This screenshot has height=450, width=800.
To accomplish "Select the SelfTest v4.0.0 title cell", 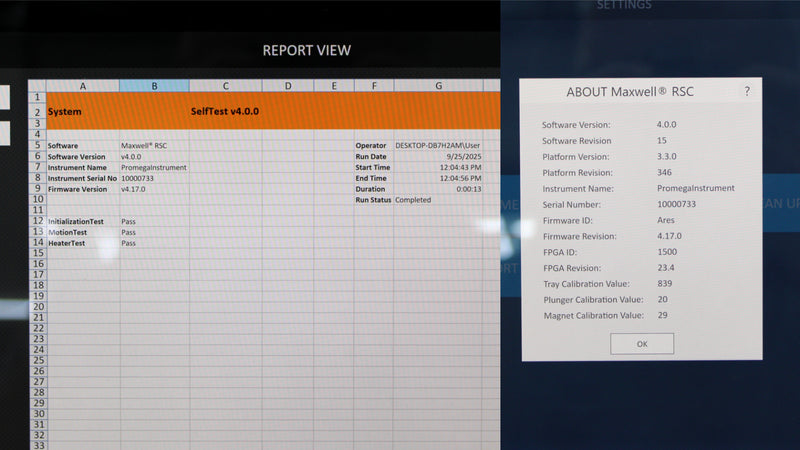I will 225,112.
